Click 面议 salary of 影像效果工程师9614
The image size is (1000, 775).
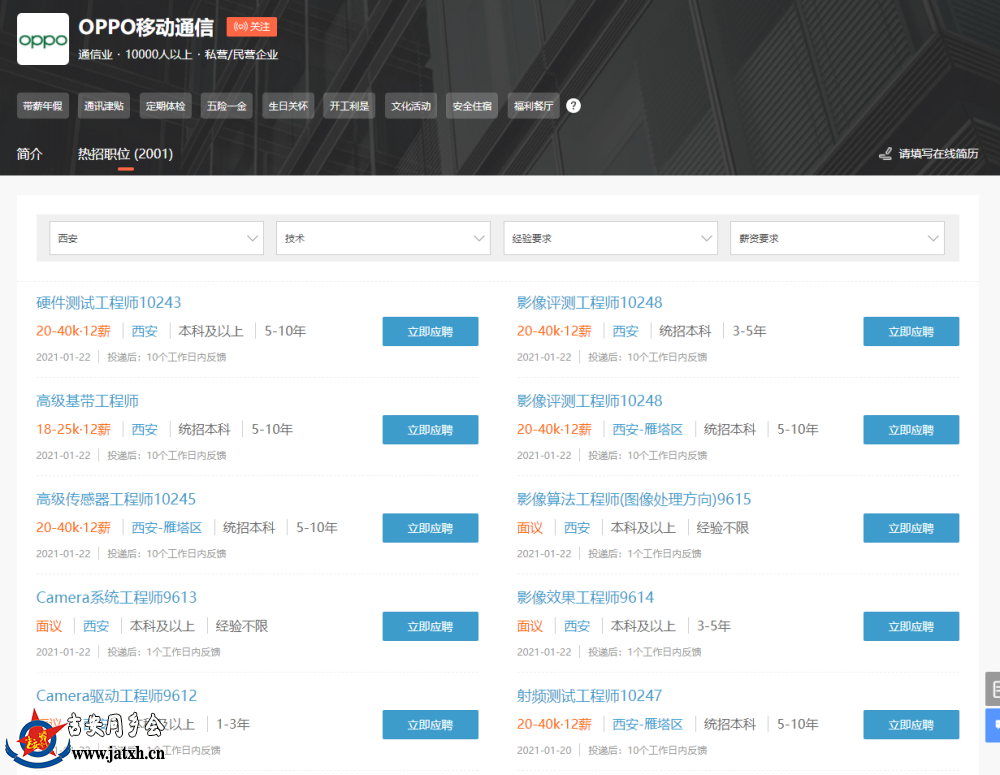(530, 626)
